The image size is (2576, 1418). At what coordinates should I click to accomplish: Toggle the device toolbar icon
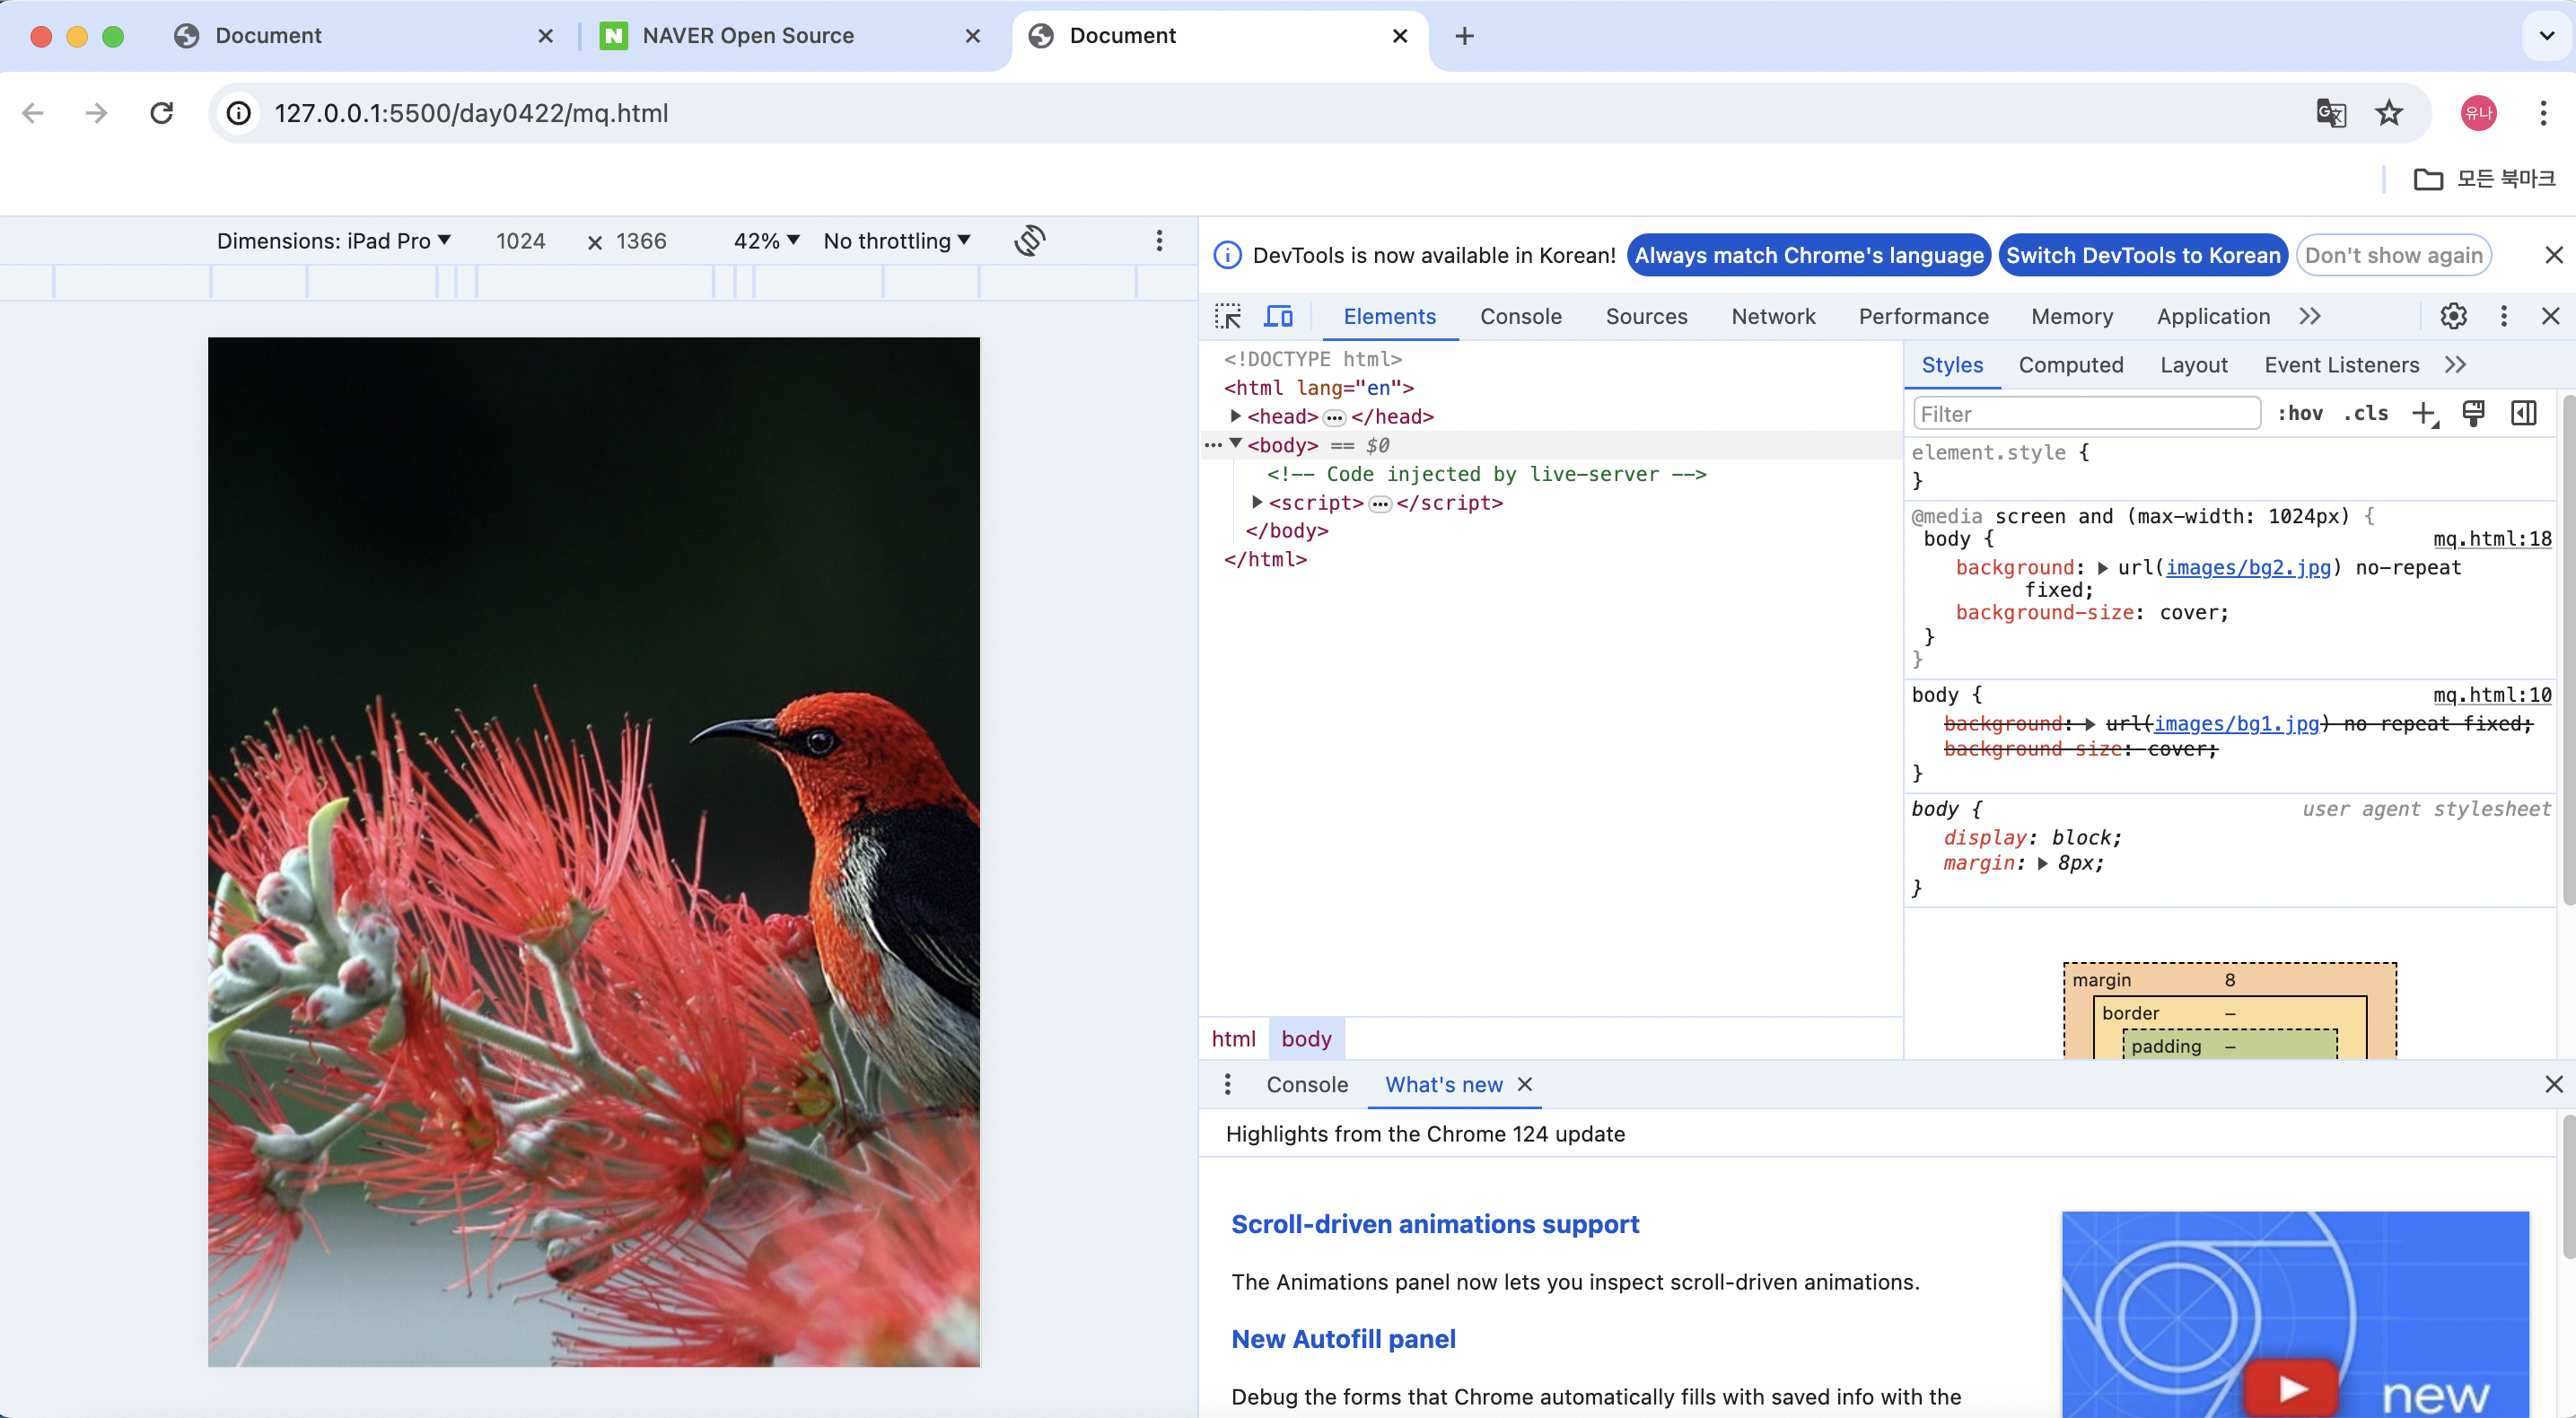click(x=1278, y=316)
